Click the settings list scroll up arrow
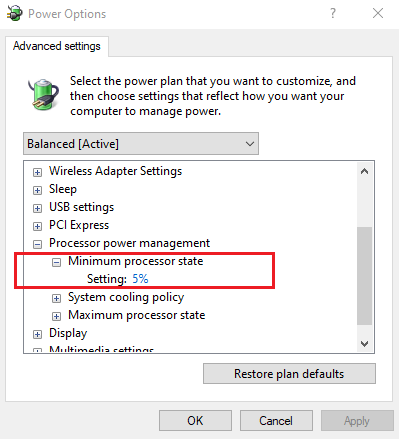This screenshot has width=399, height=439. [364, 171]
